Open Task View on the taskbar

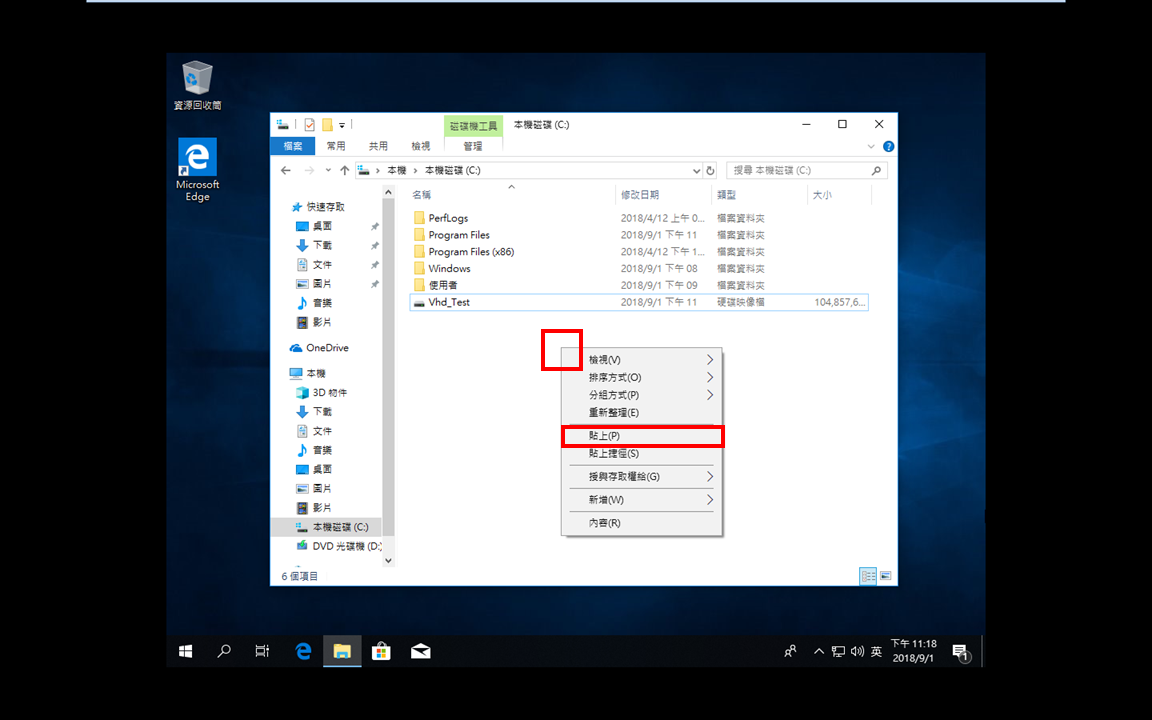[262, 651]
